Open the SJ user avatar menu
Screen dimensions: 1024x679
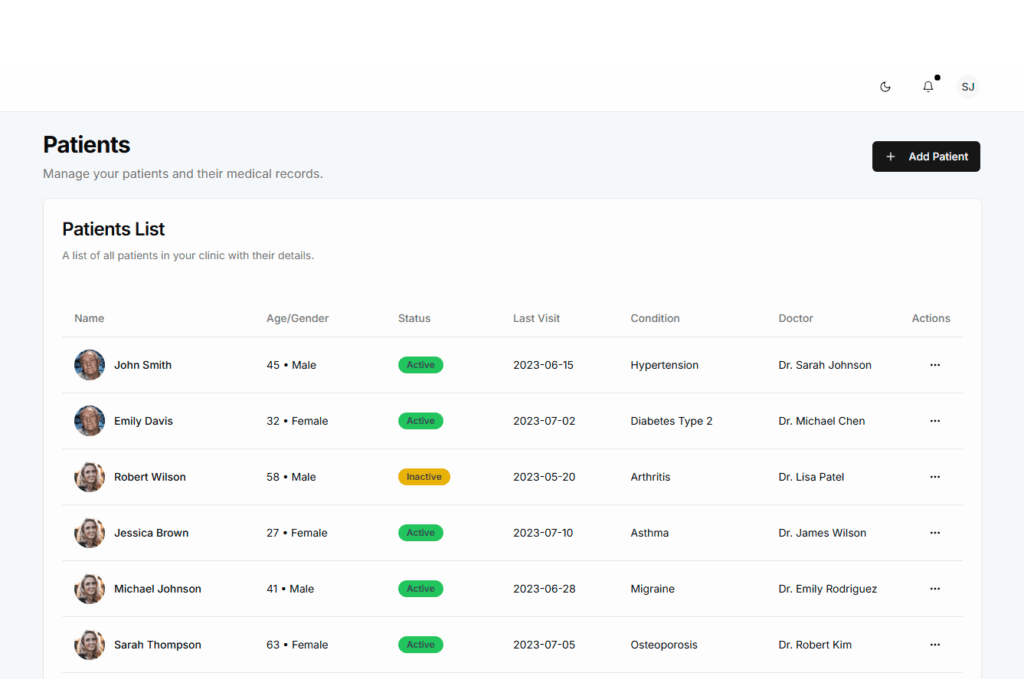point(967,87)
